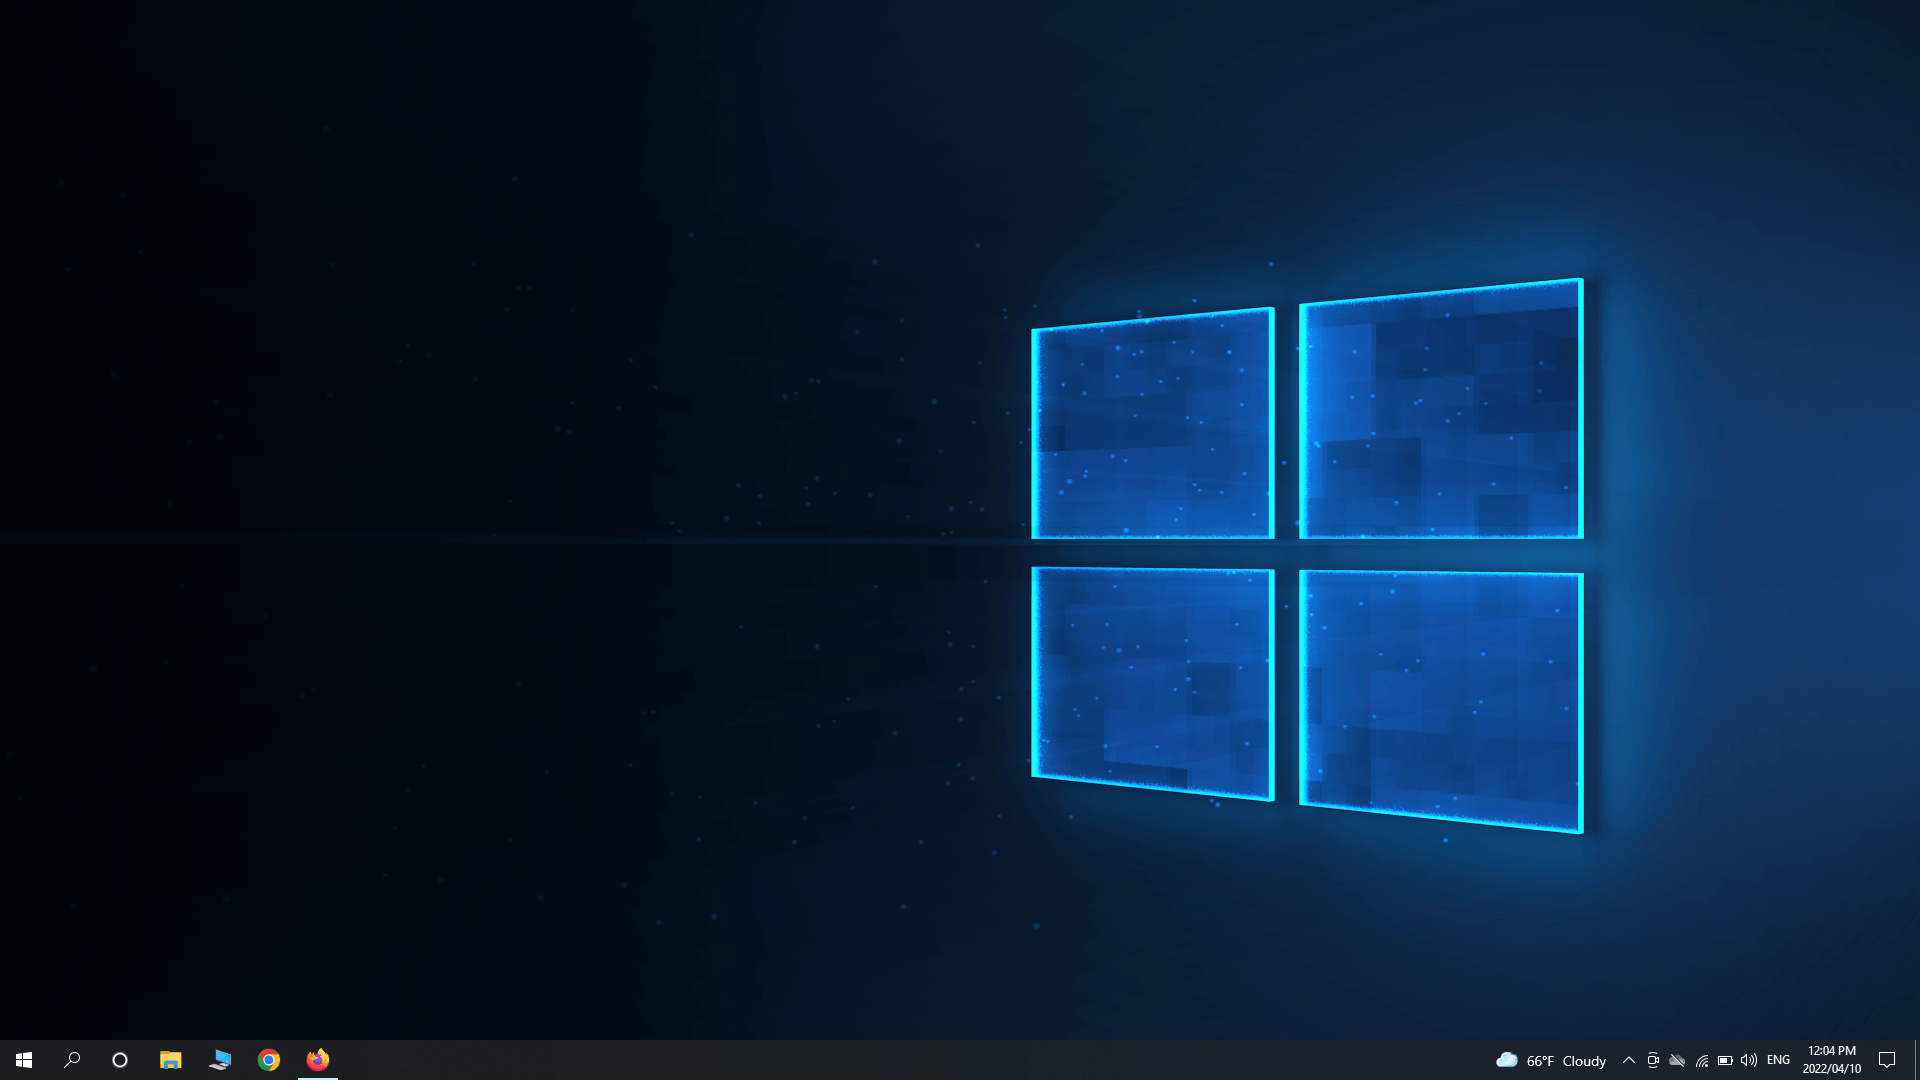Open the weather widget cloud icon

click(1507, 1060)
